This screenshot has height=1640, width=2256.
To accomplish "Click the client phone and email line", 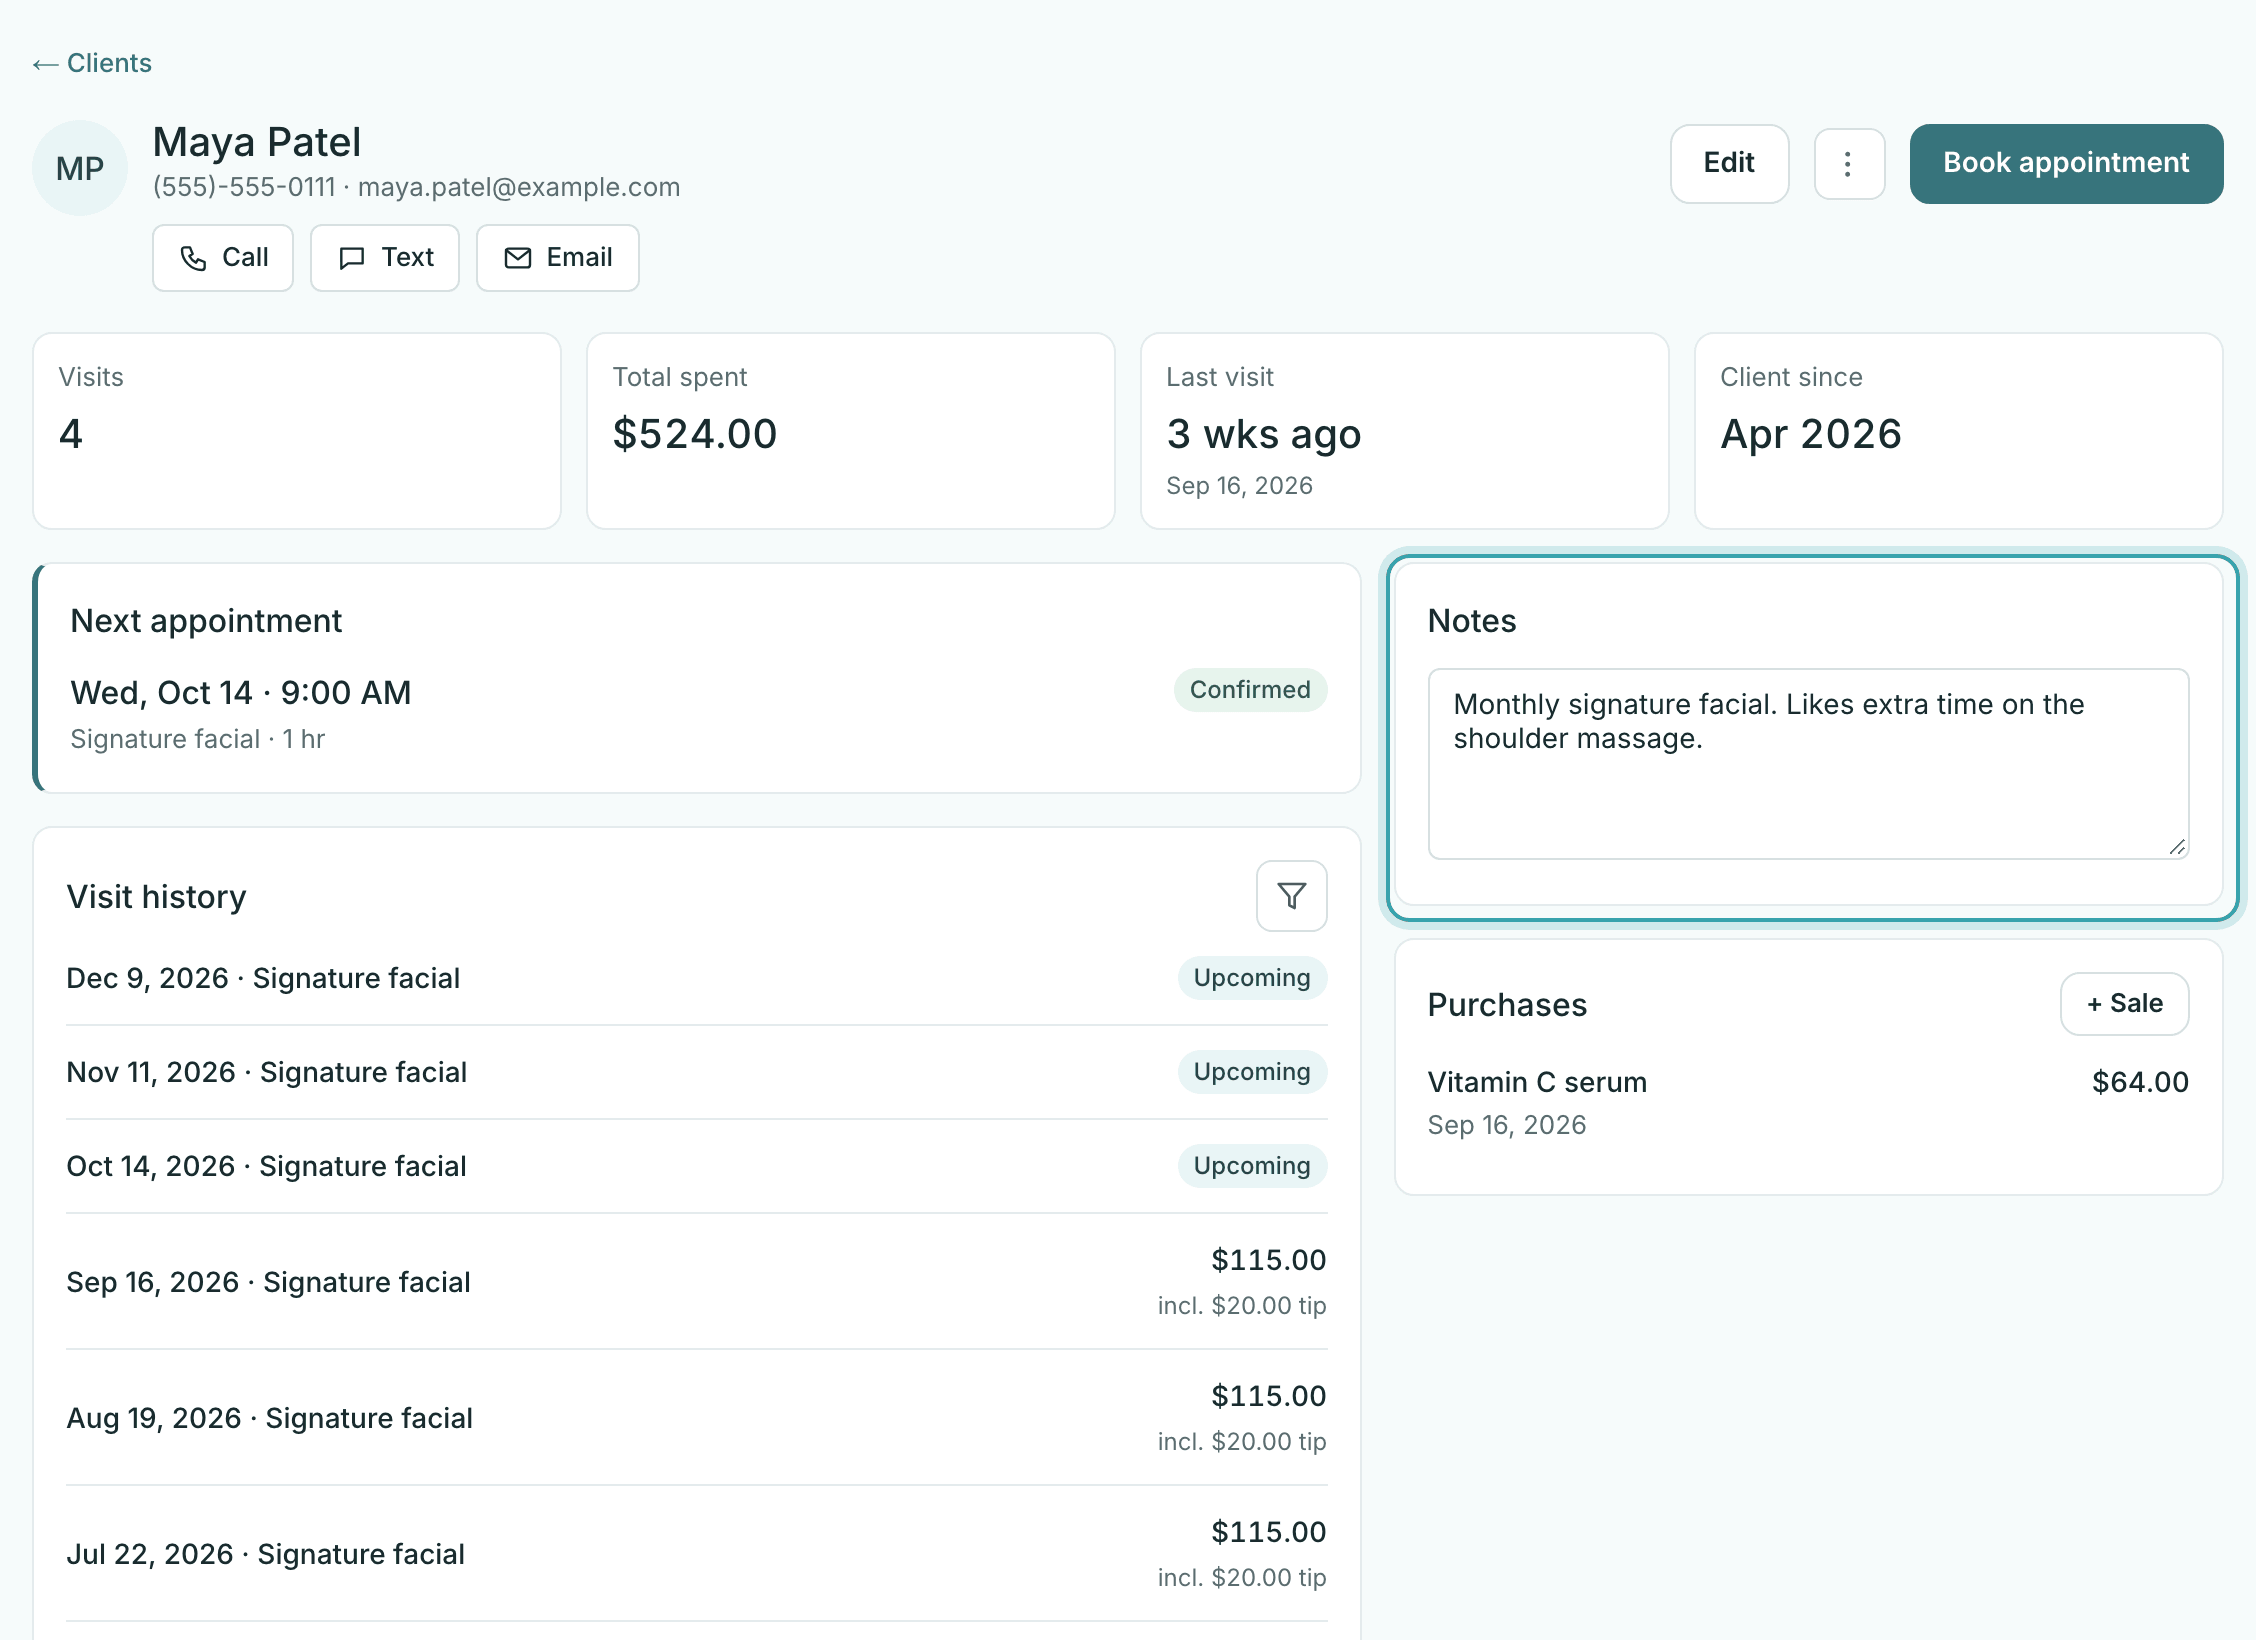I will tap(416, 187).
